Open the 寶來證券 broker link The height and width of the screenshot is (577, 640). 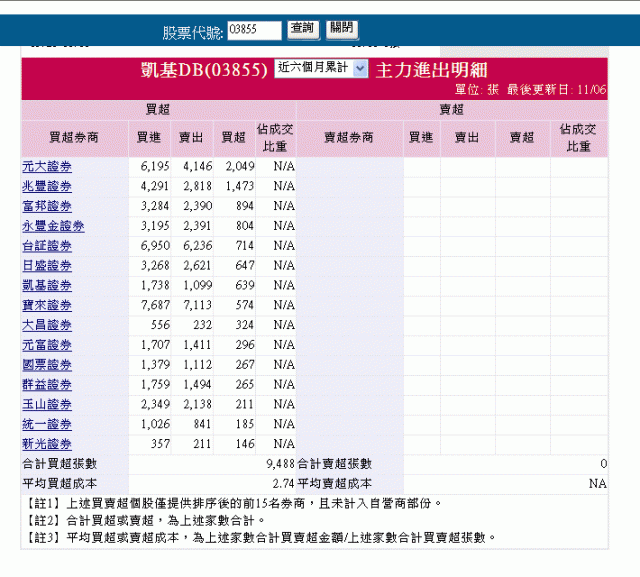[47, 306]
